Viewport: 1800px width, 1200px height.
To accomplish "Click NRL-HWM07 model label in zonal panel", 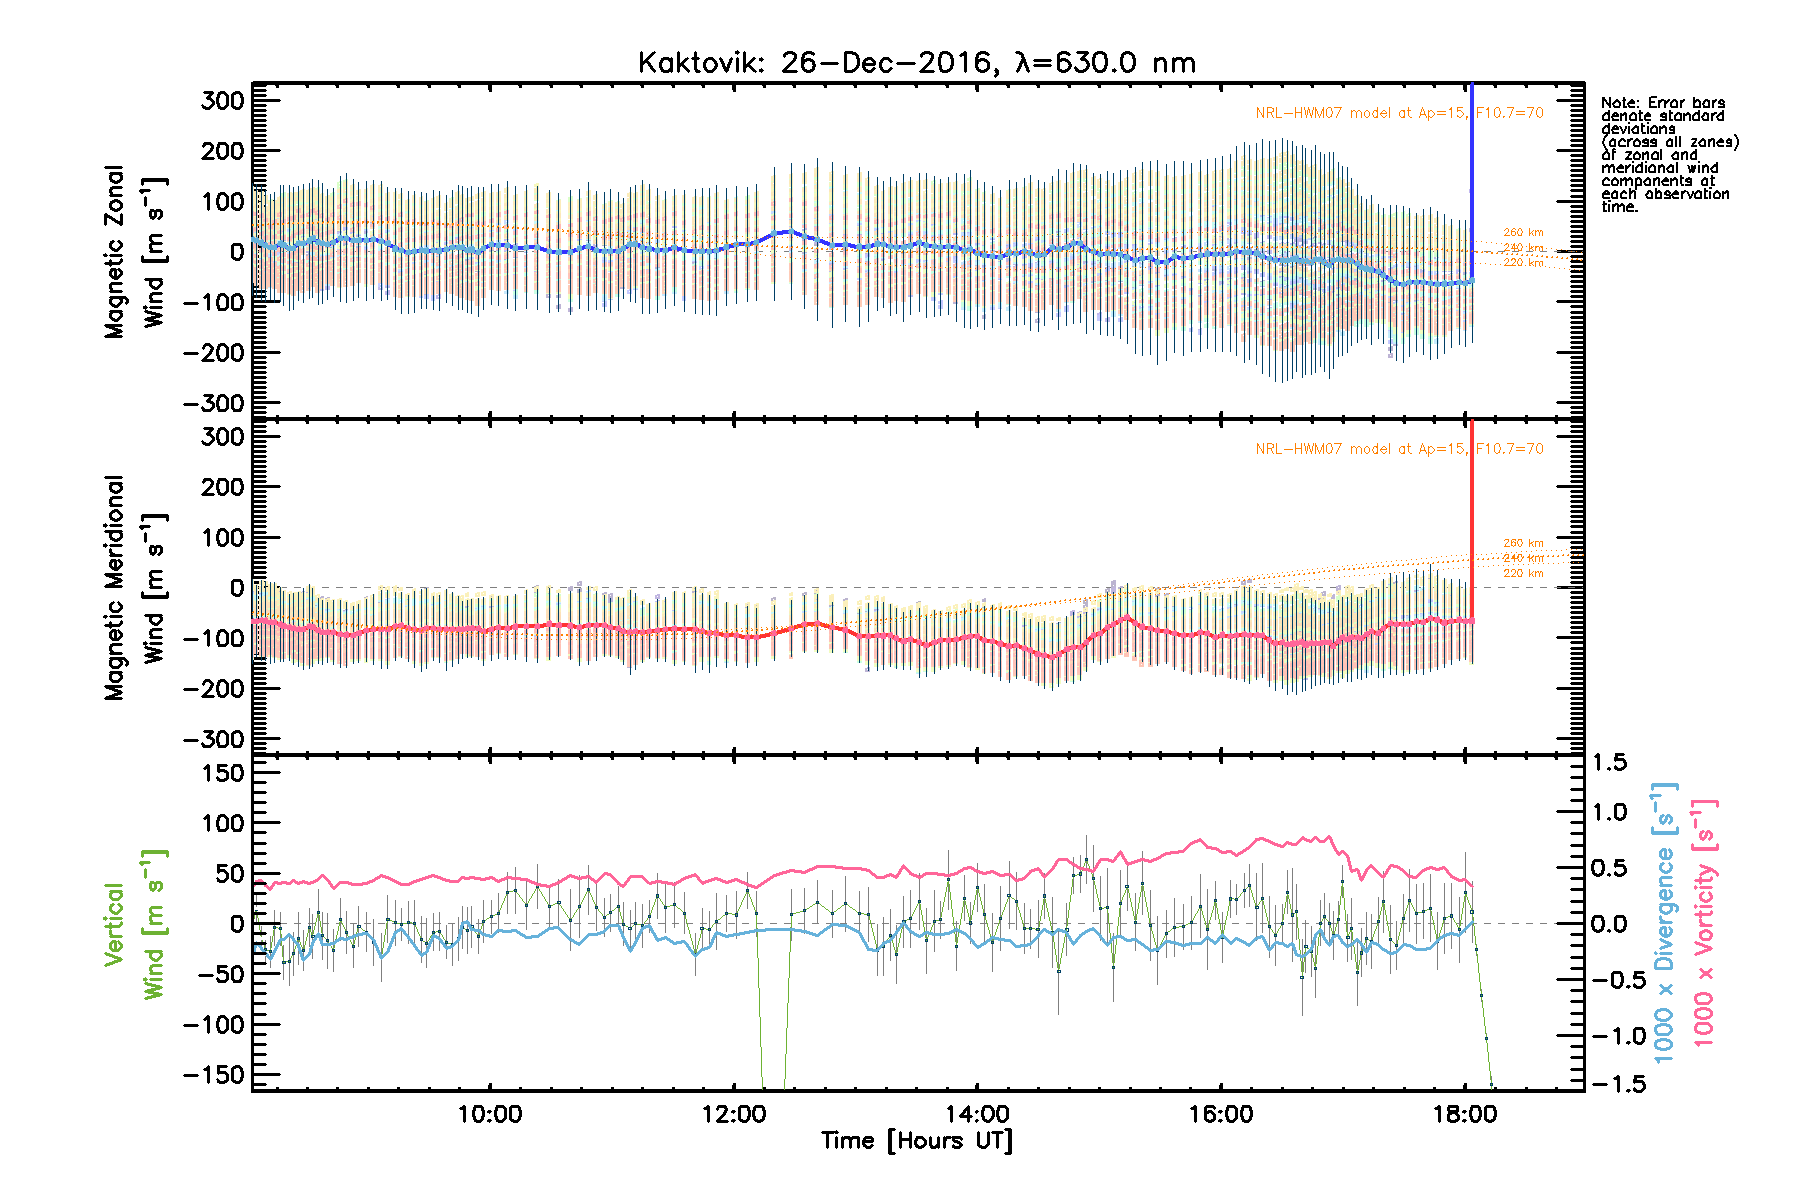I will (x=1398, y=113).
